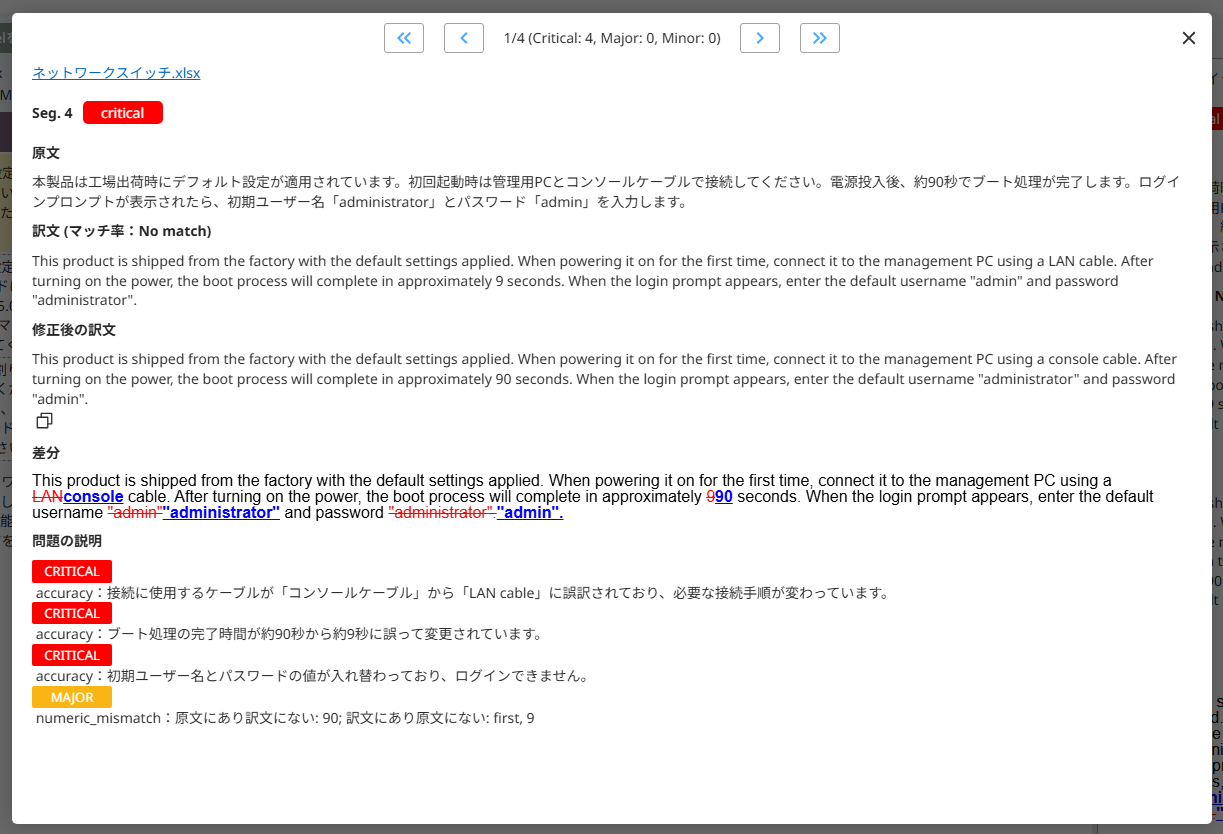Screen dimensions: 1223x834
Task: Click the 訳文 (マッチ率：No match) heading
Action: [122, 231]
